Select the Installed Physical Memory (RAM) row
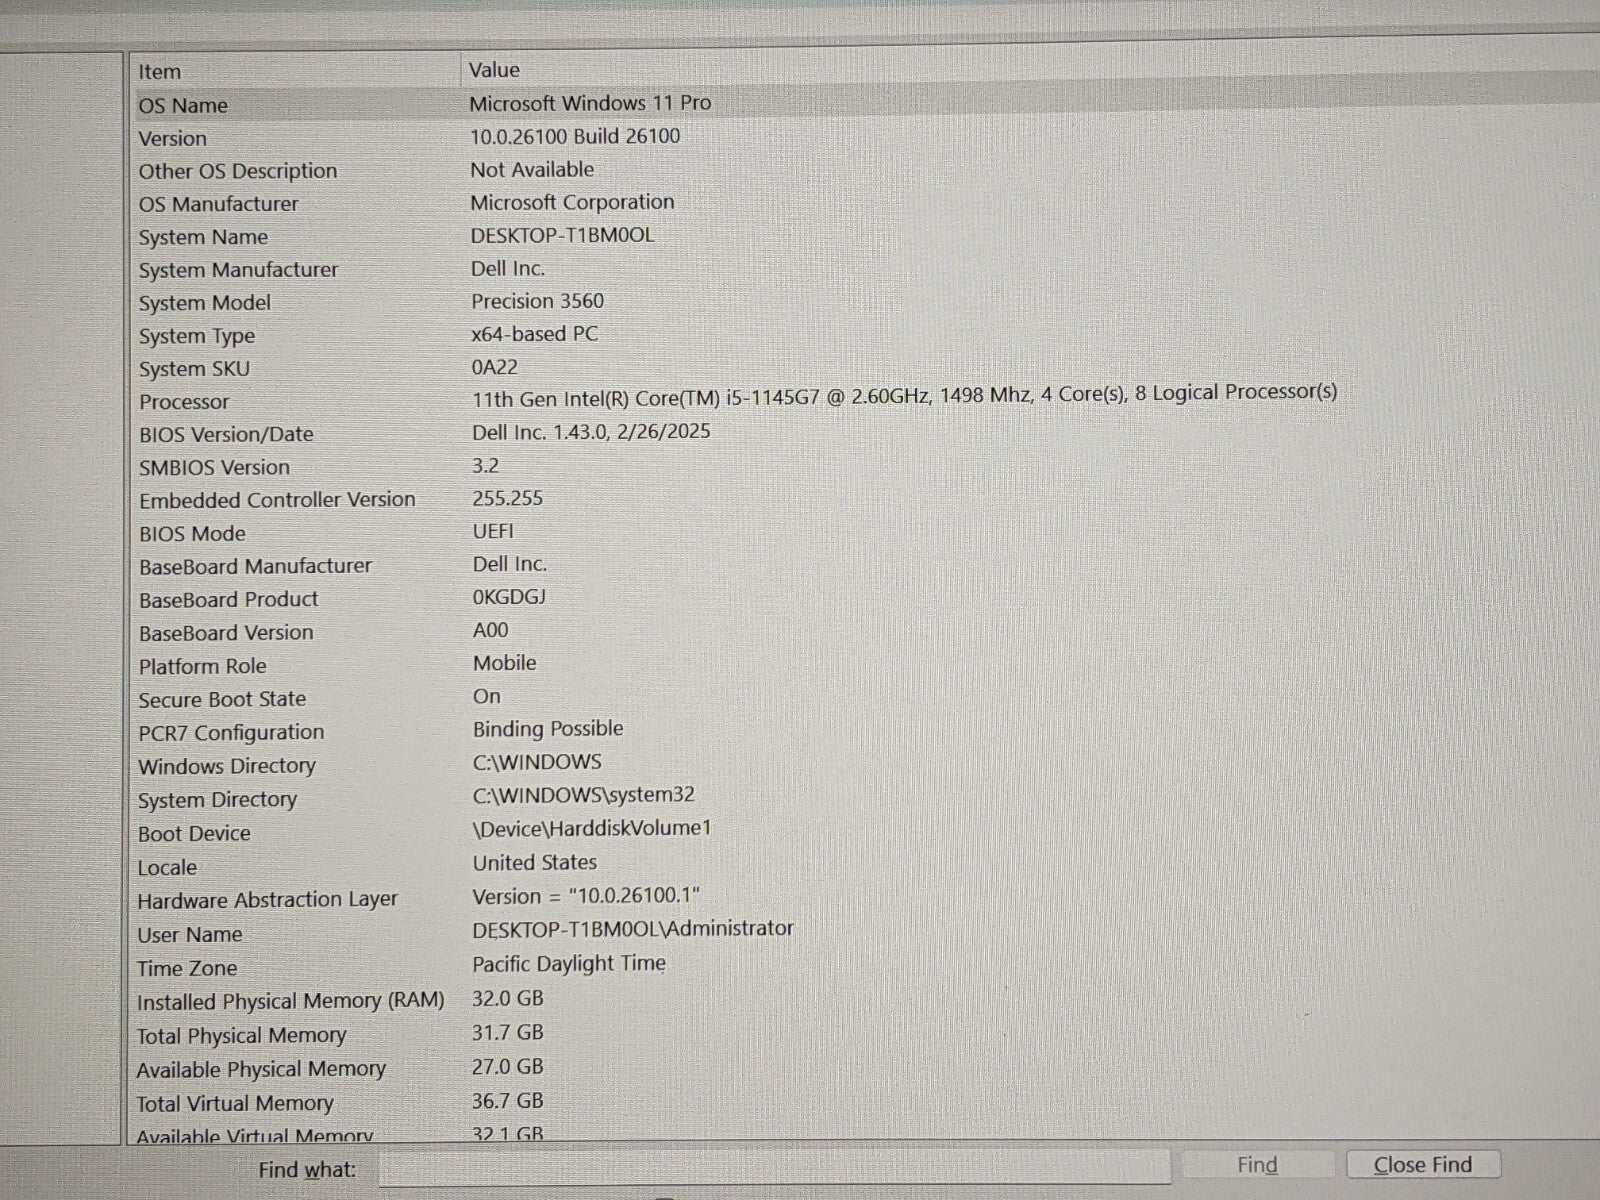 coord(290,1002)
